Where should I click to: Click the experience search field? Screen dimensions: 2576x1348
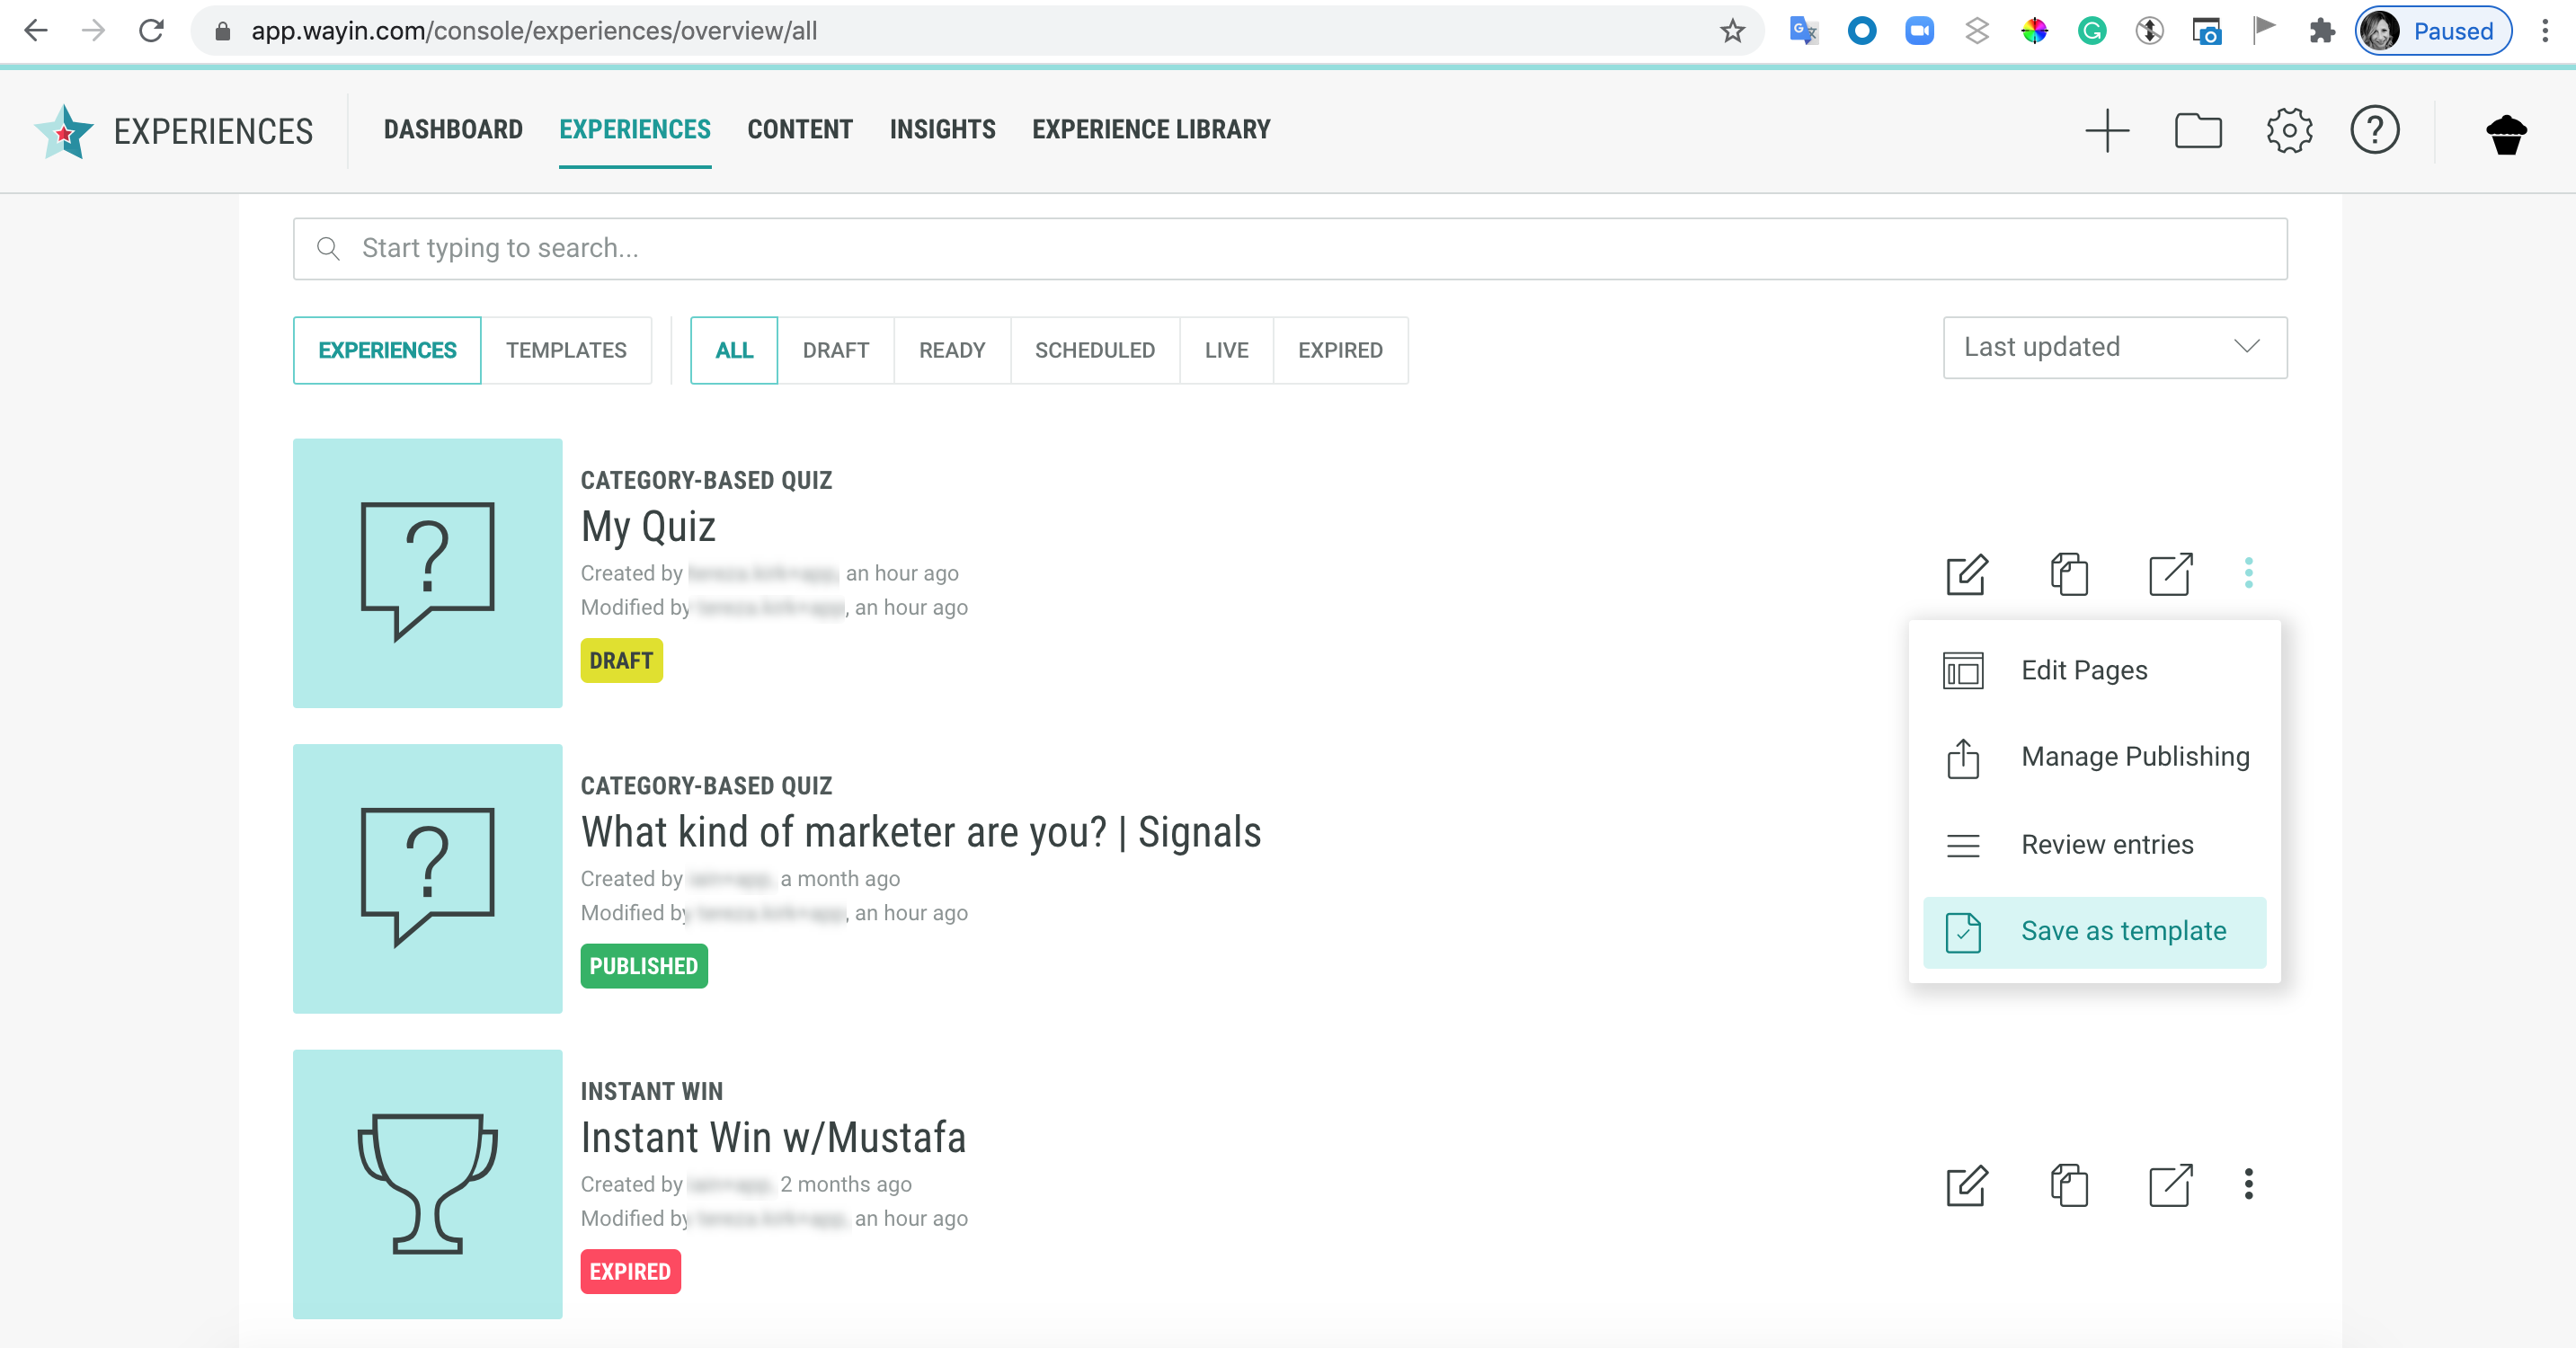coord(1289,249)
